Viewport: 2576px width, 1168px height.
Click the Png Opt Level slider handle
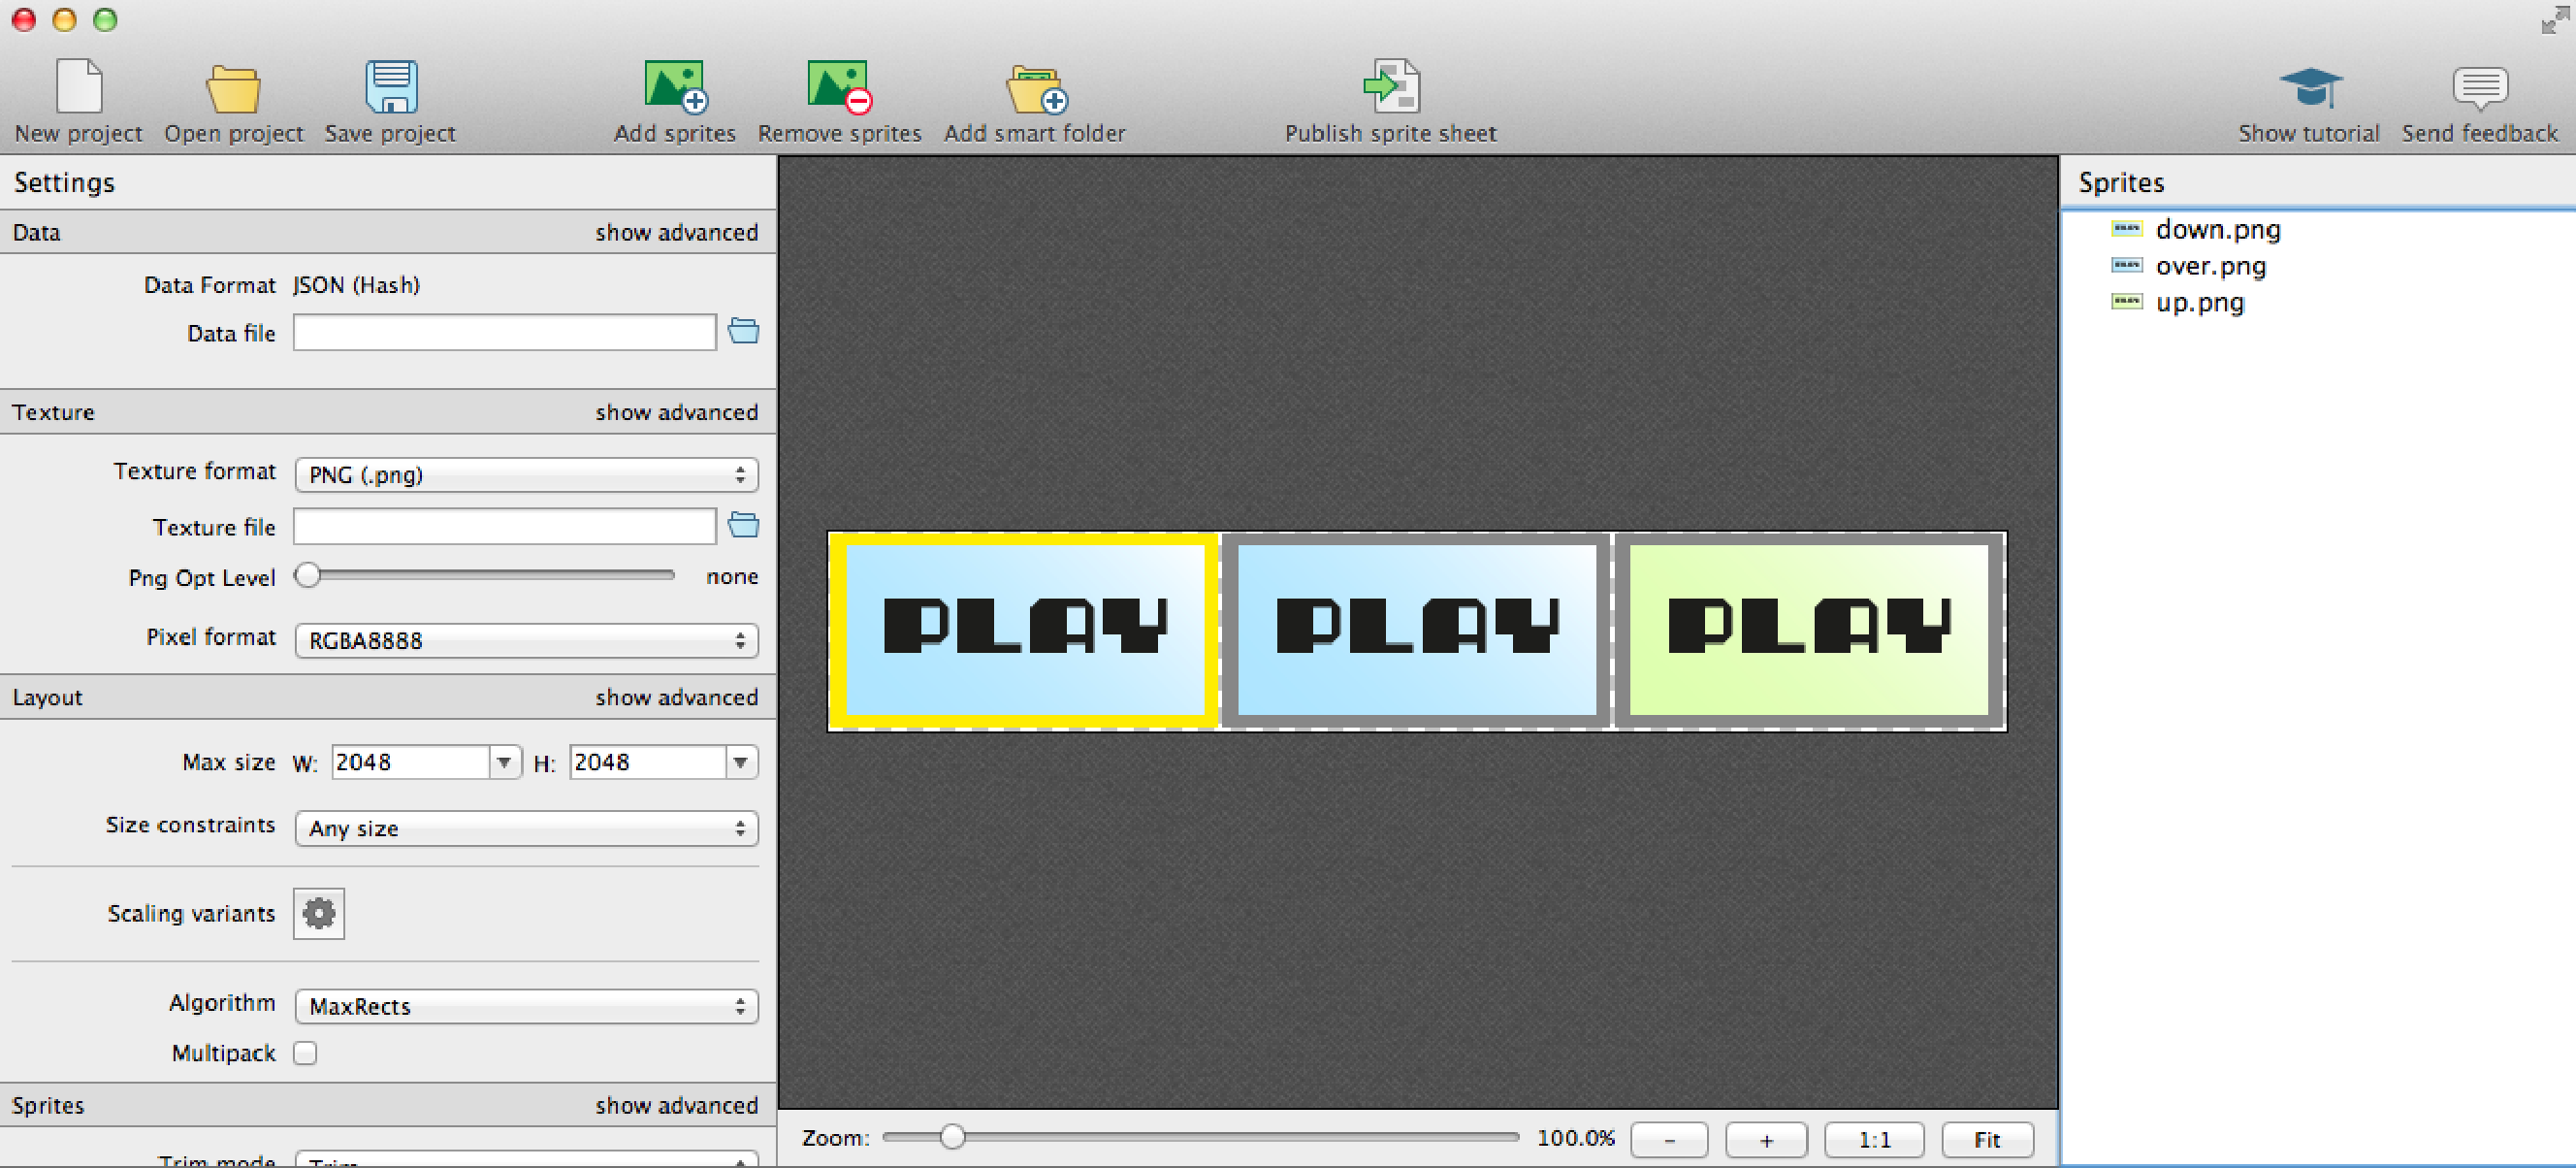tap(308, 575)
